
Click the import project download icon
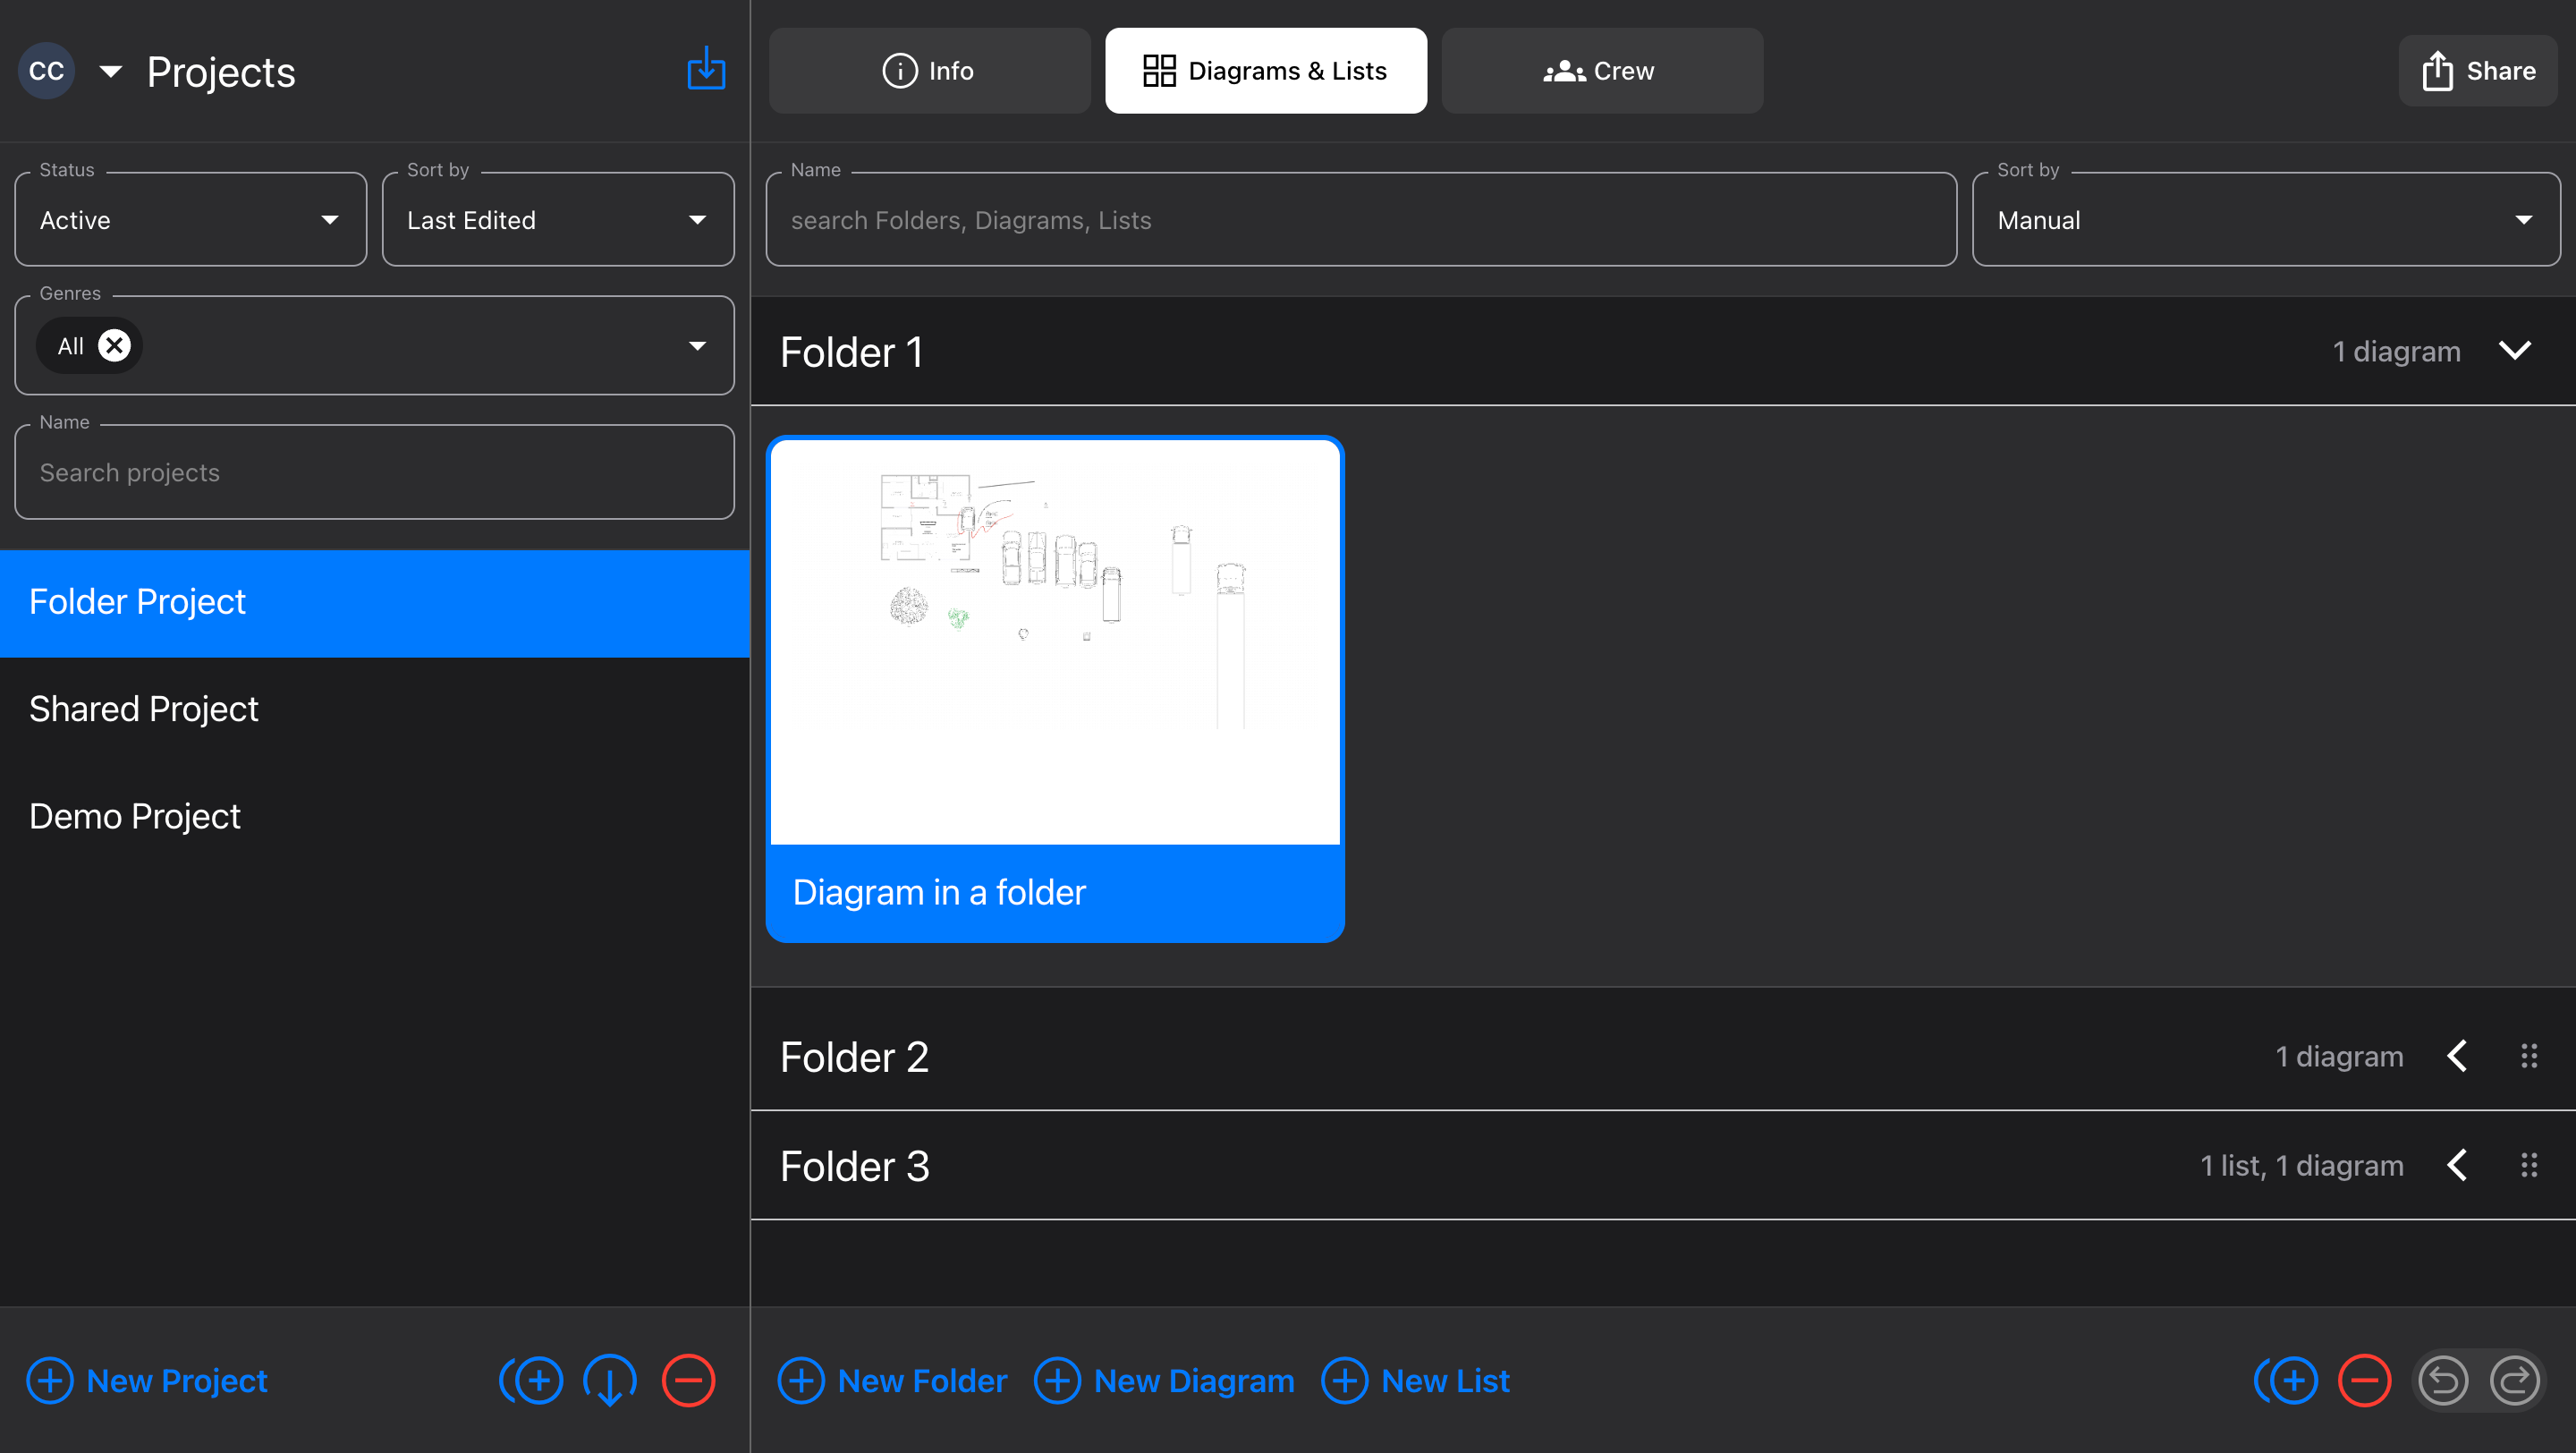pos(706,69)
